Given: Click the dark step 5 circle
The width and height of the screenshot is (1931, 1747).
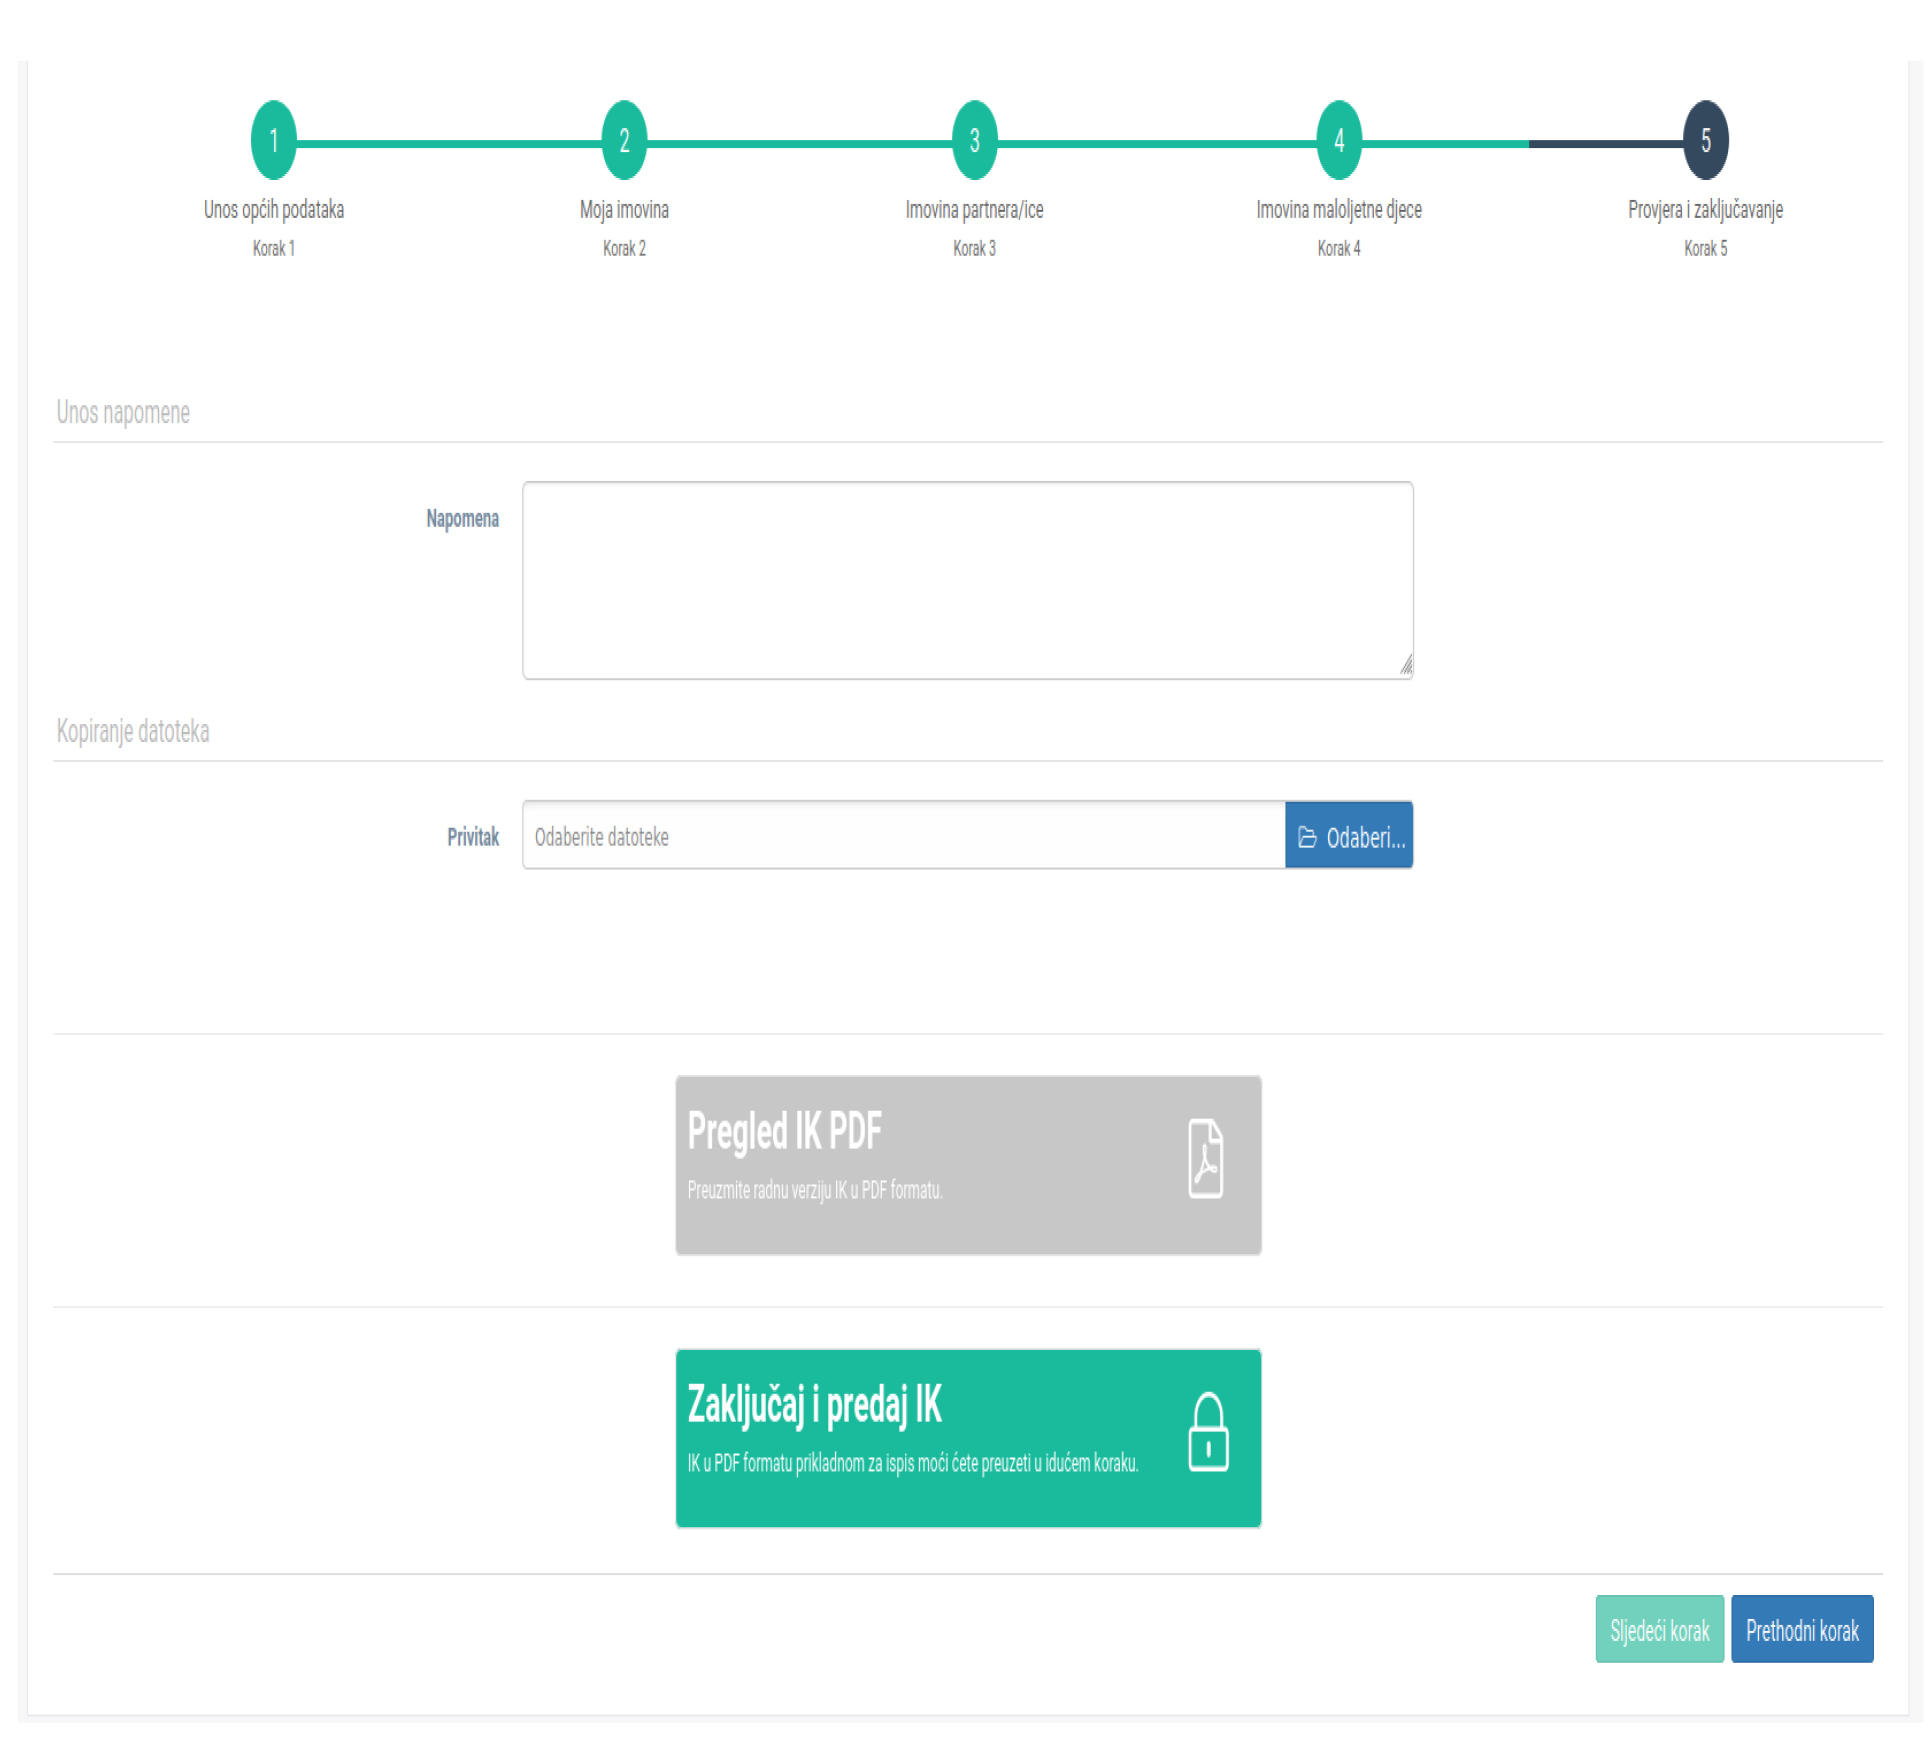Looking at the screenshot, I should [x=1705, y=141].
